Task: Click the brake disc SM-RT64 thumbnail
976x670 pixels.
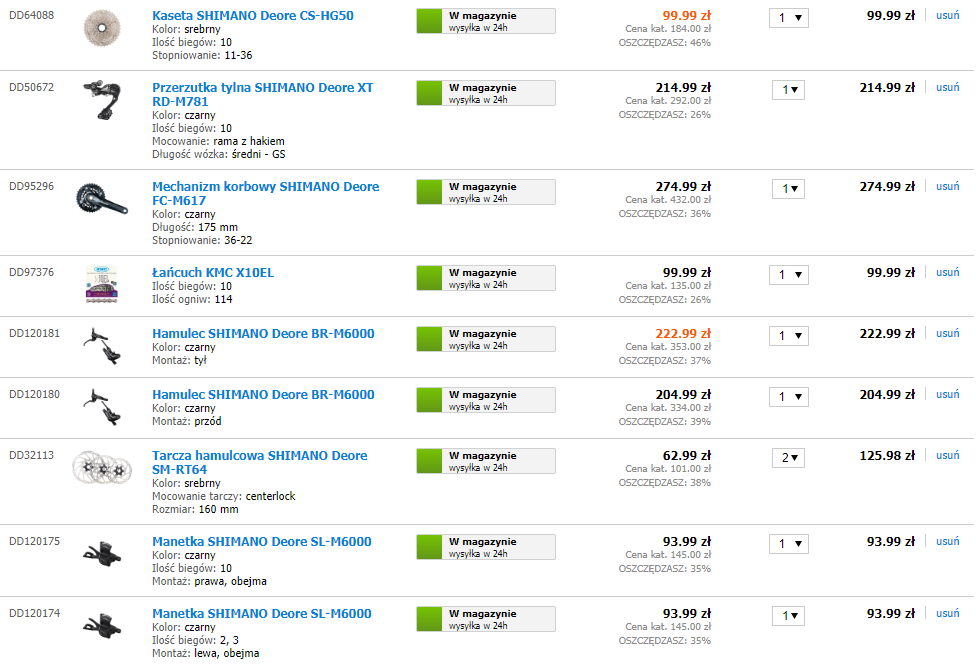Action: tap(102, 468)
